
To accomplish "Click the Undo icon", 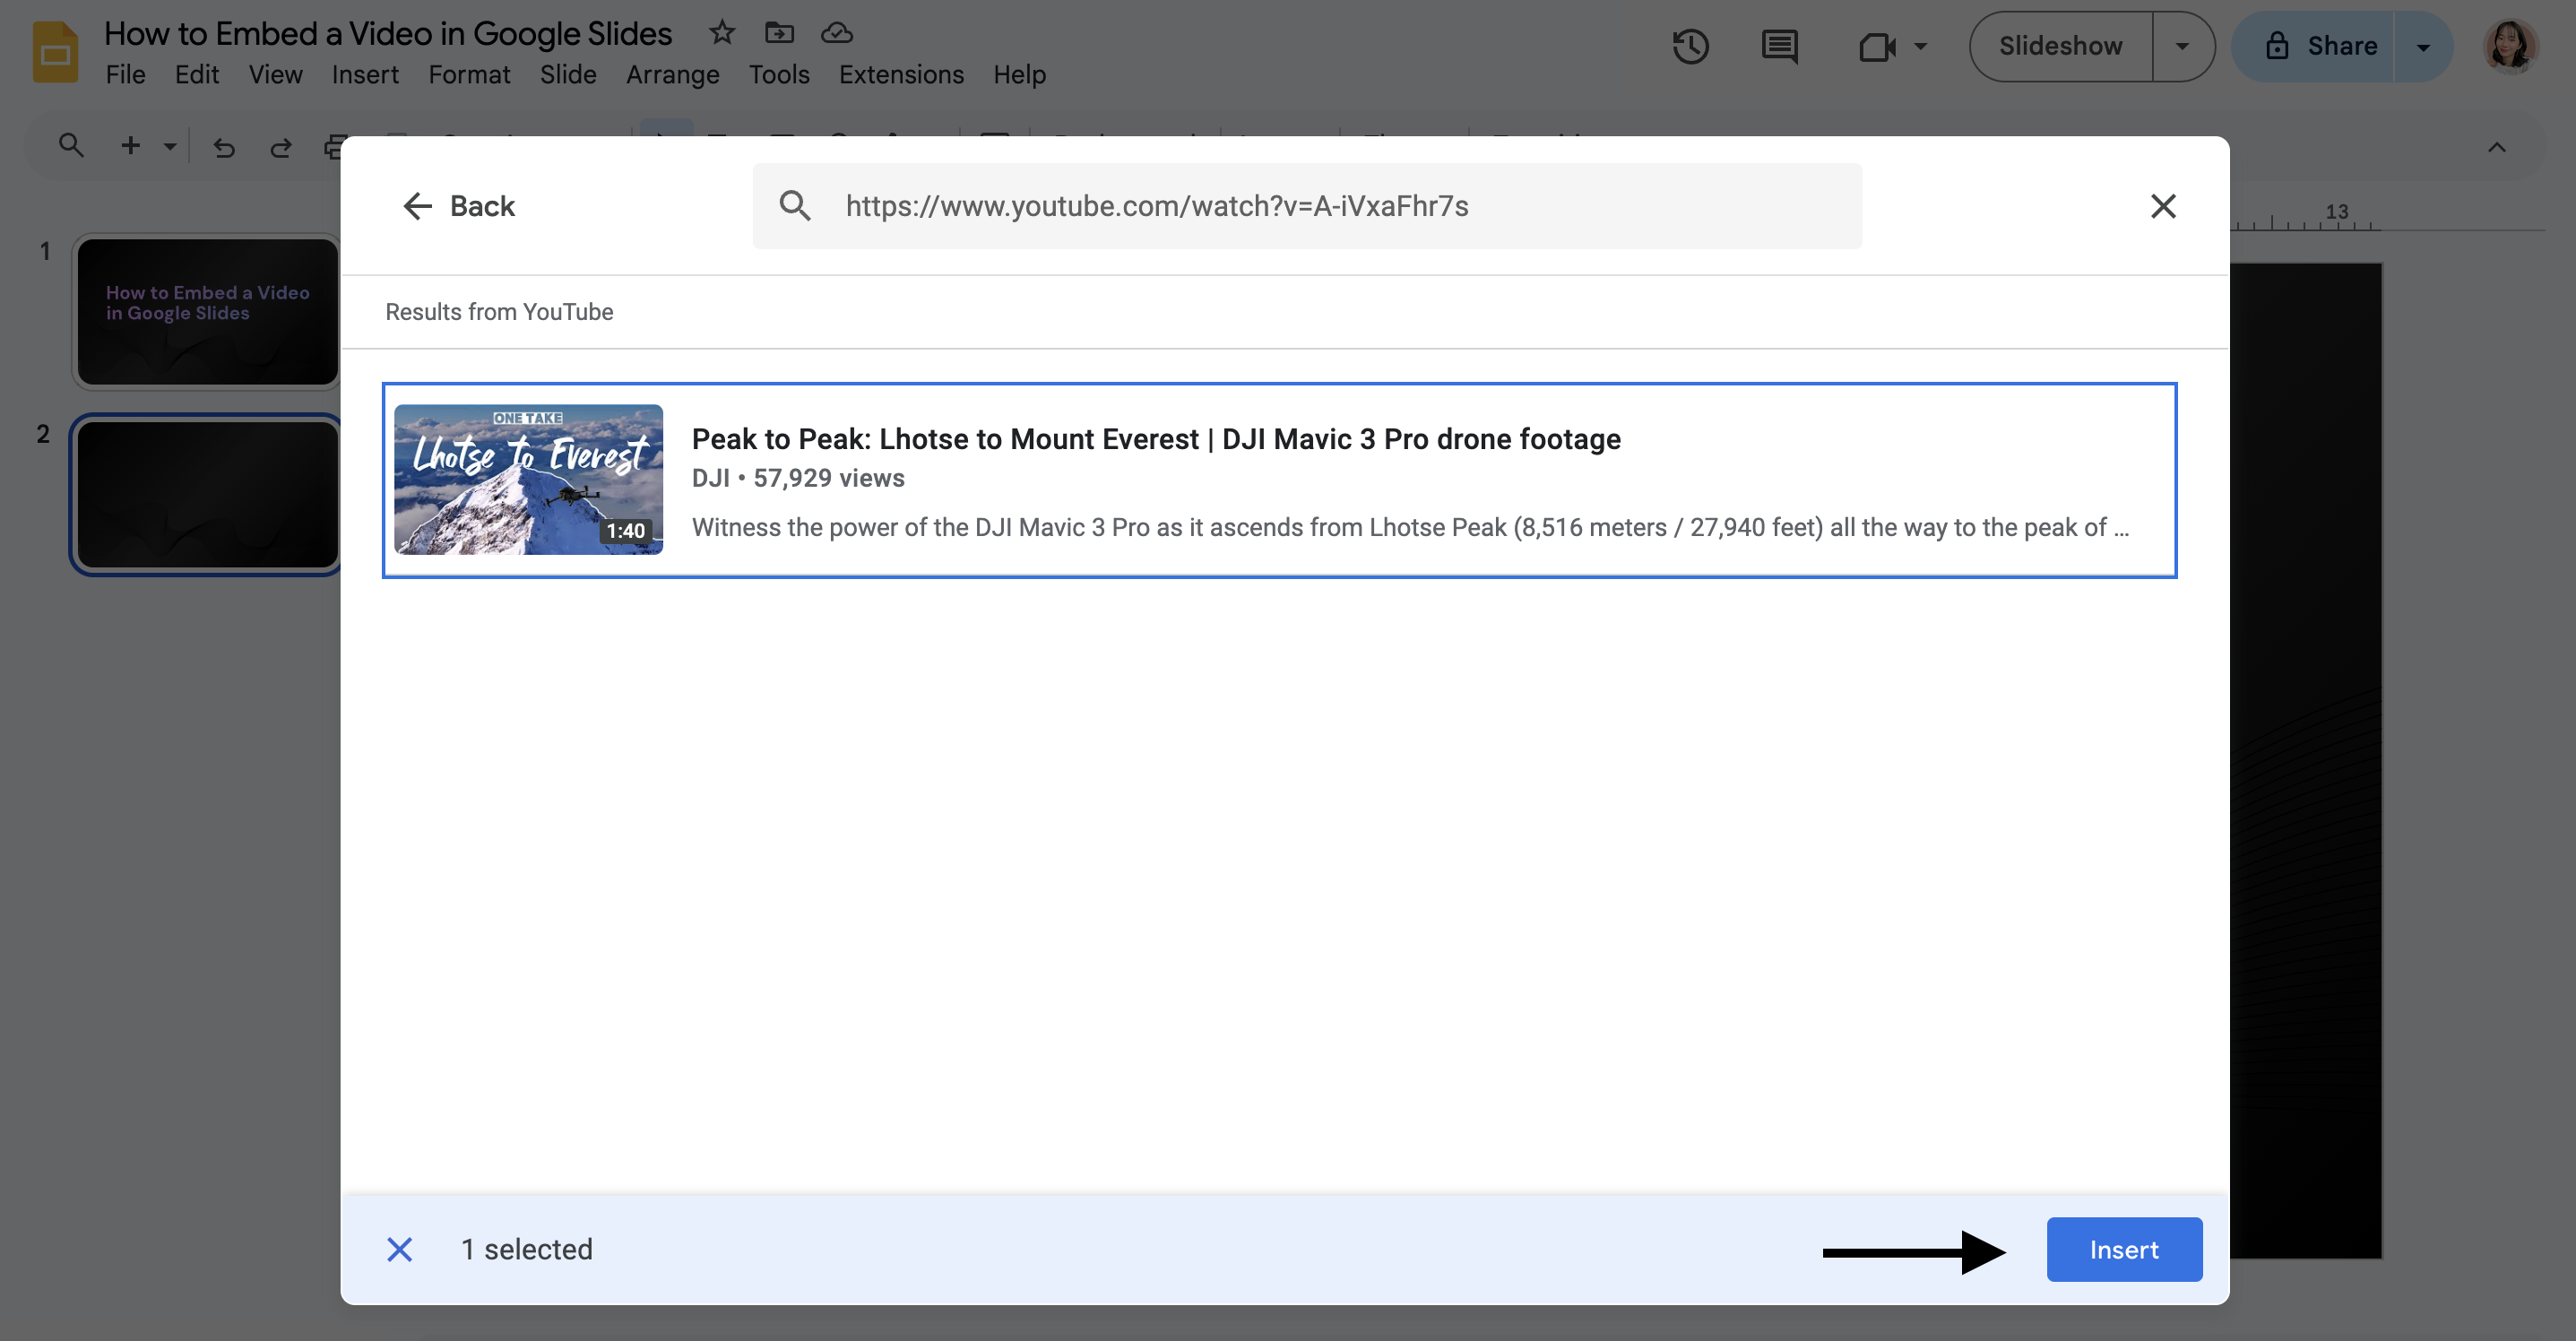I will pyautogui.click(x=223, y=147).
